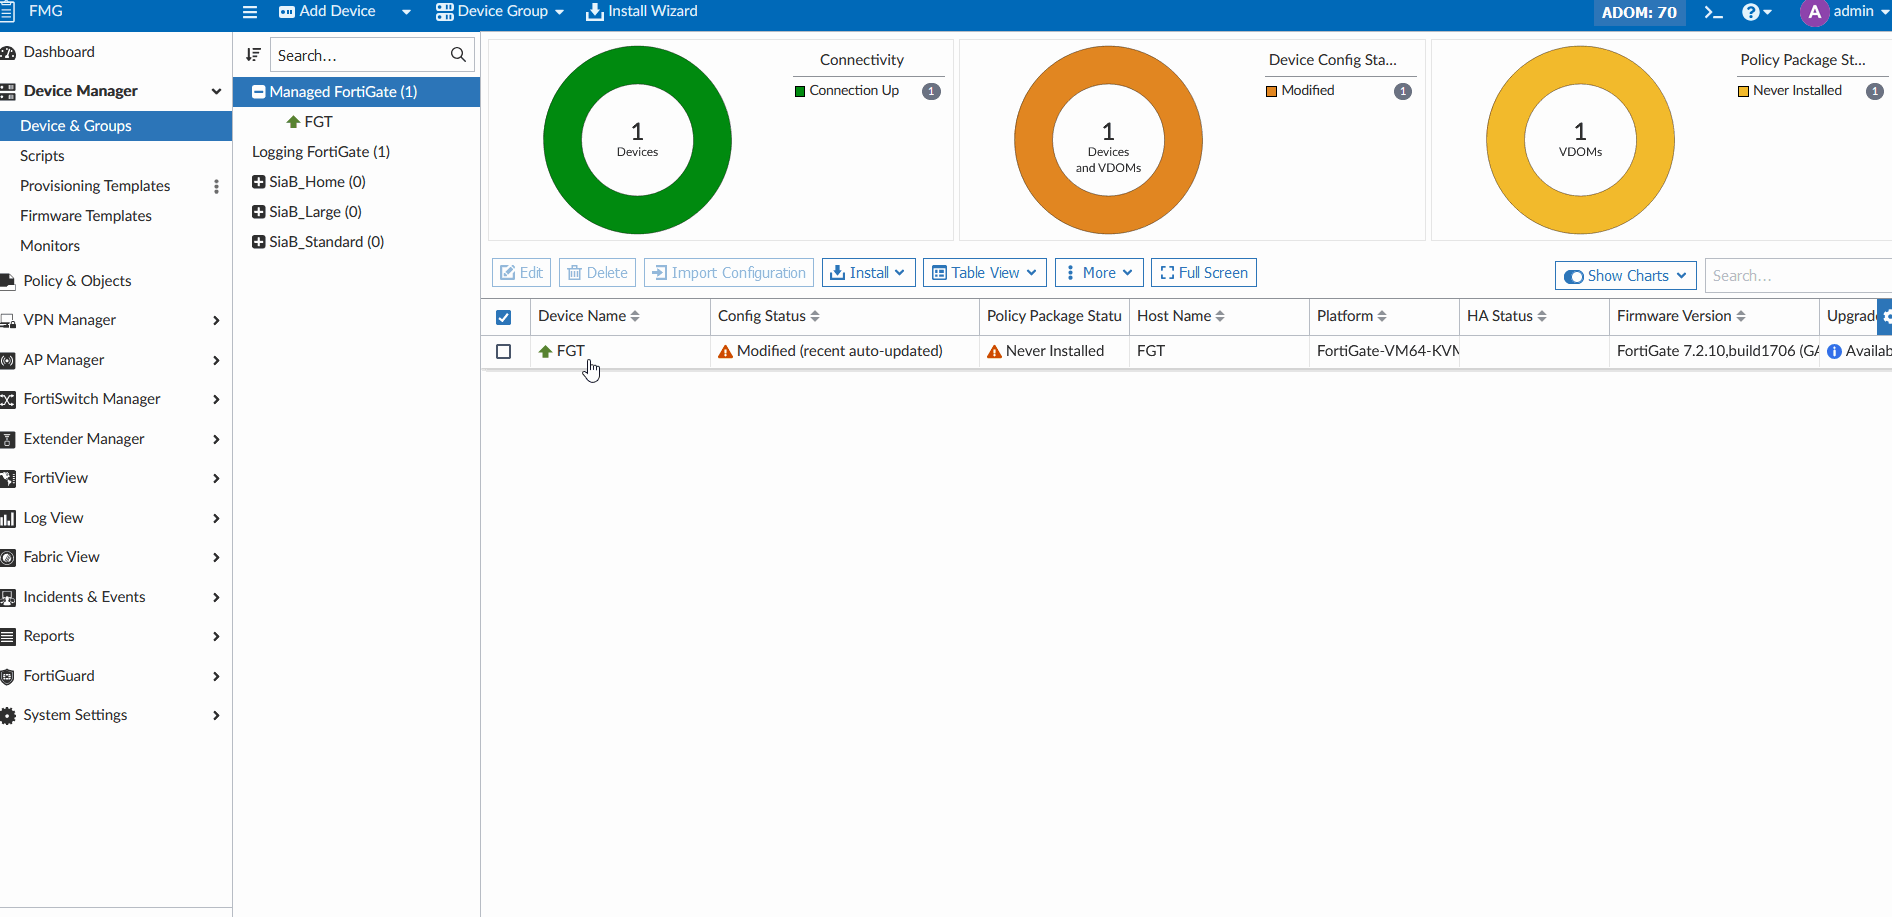Click the FortiView icon
The height and width of the screenshot is (917, 1892).
(x=8, y=478)
